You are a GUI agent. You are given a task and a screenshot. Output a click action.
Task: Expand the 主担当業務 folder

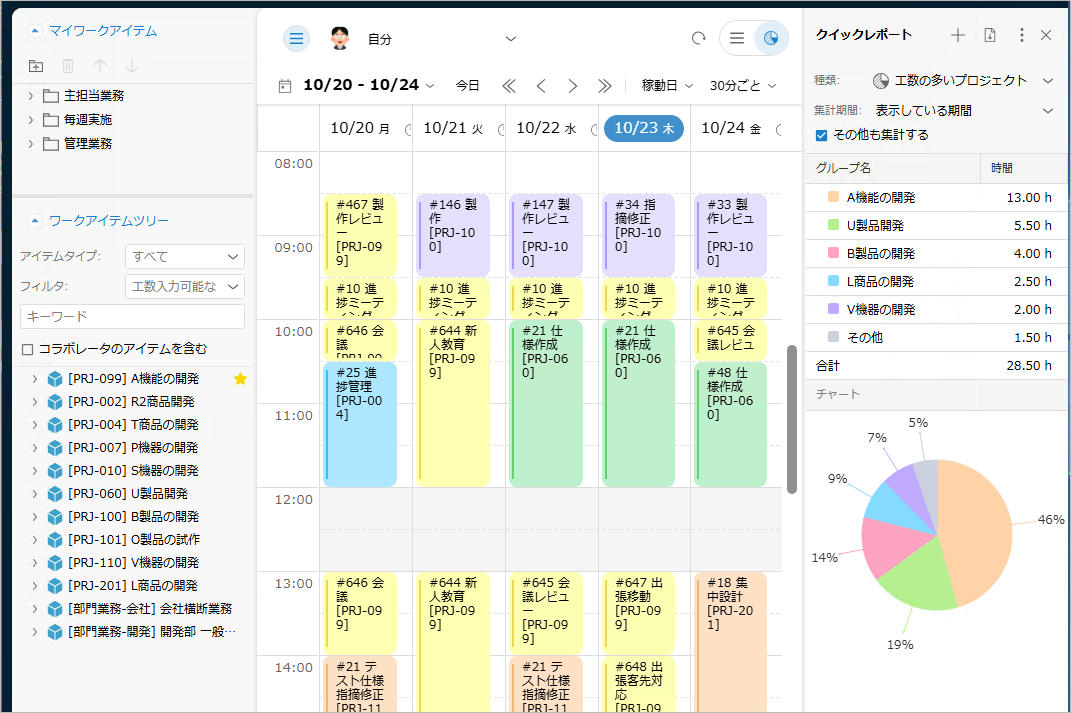[32, 96]
